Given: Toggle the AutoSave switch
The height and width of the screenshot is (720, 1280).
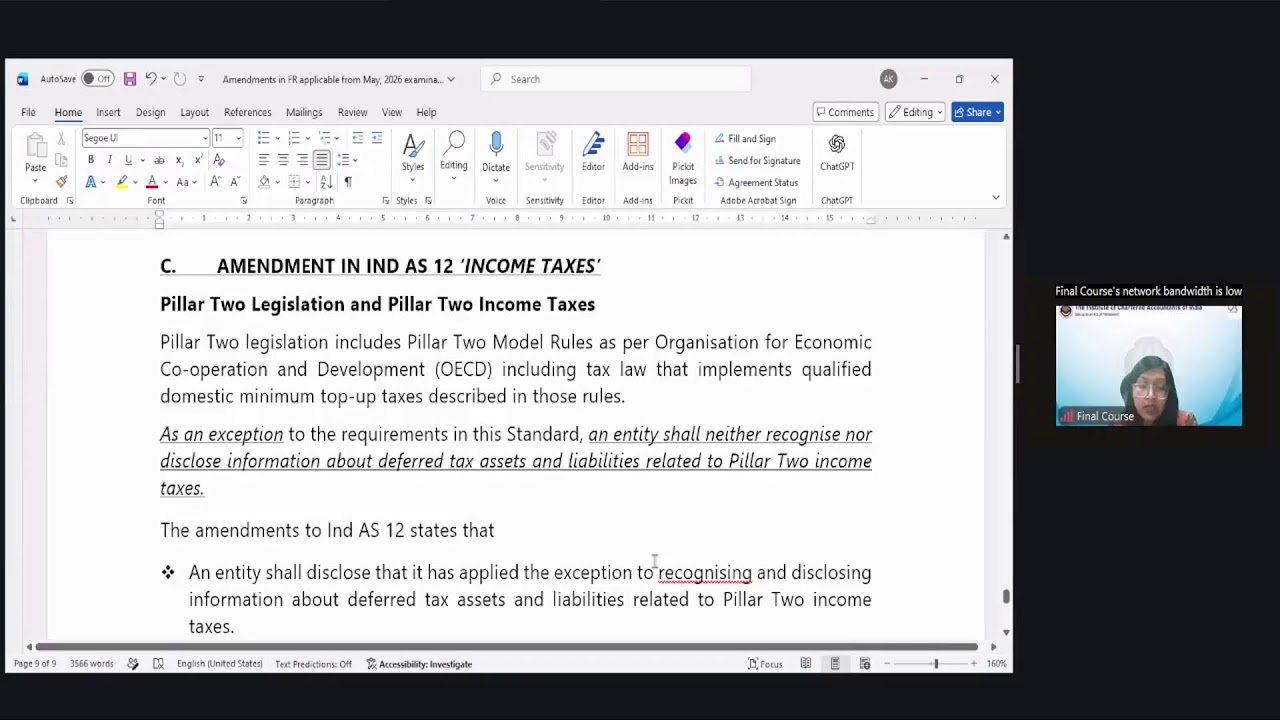Looking at the screenshot, I should click(x=97, y=79).
